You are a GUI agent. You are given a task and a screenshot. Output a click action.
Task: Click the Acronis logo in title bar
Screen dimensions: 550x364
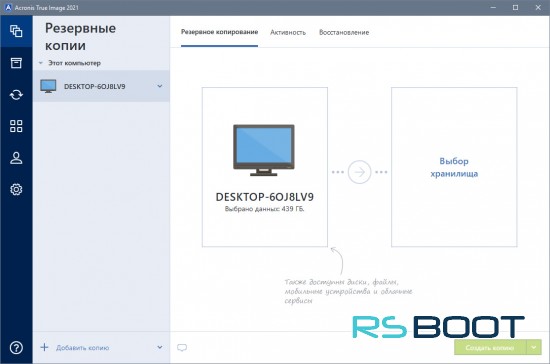8,7
